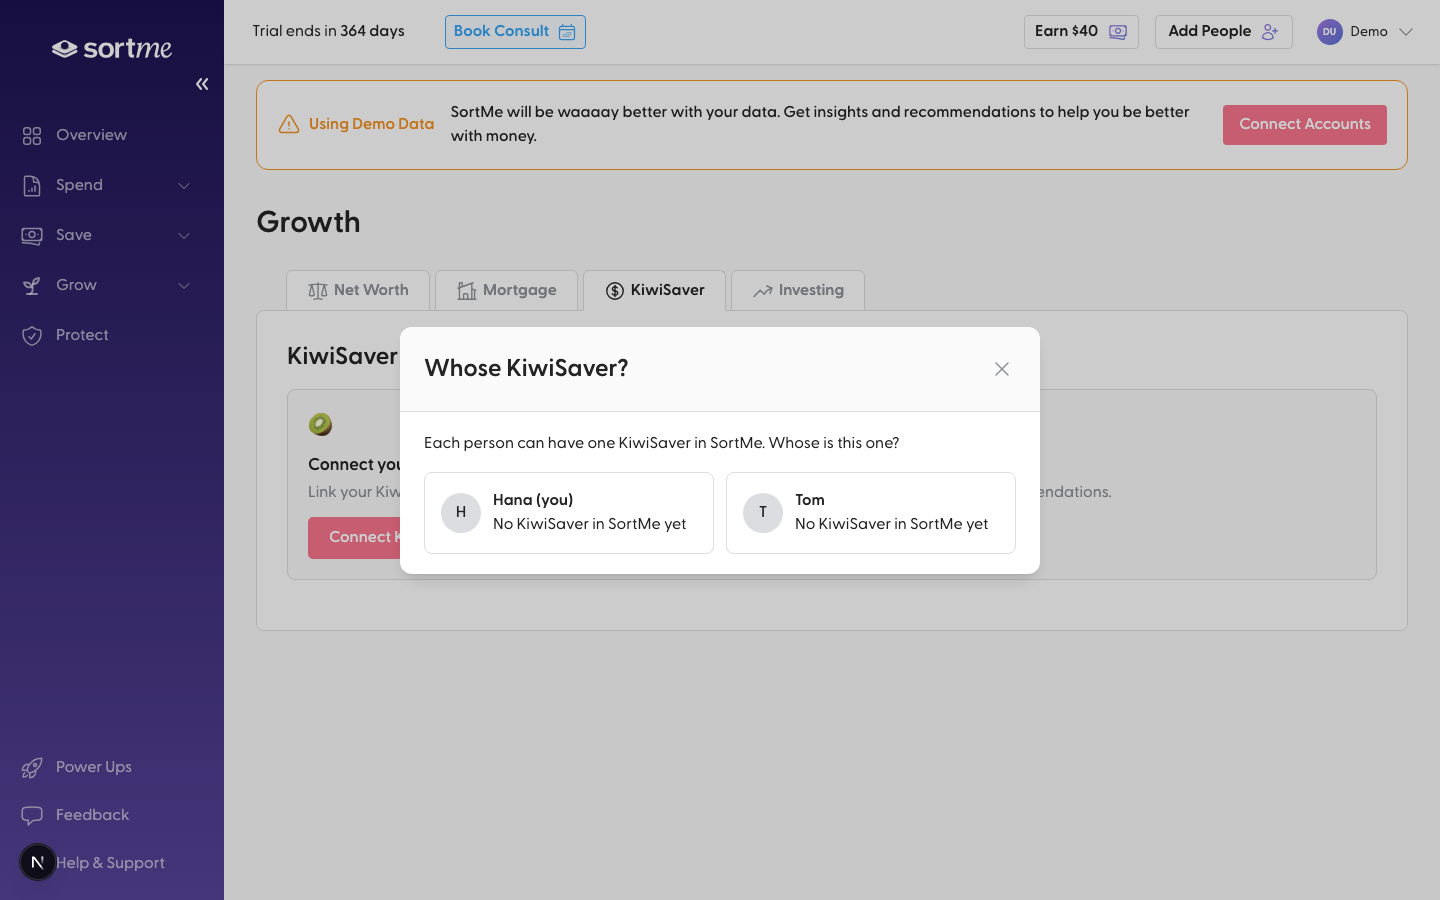Click the Add People button
The height and width of the screenshot is (900, 1440).
(1224, 32)
